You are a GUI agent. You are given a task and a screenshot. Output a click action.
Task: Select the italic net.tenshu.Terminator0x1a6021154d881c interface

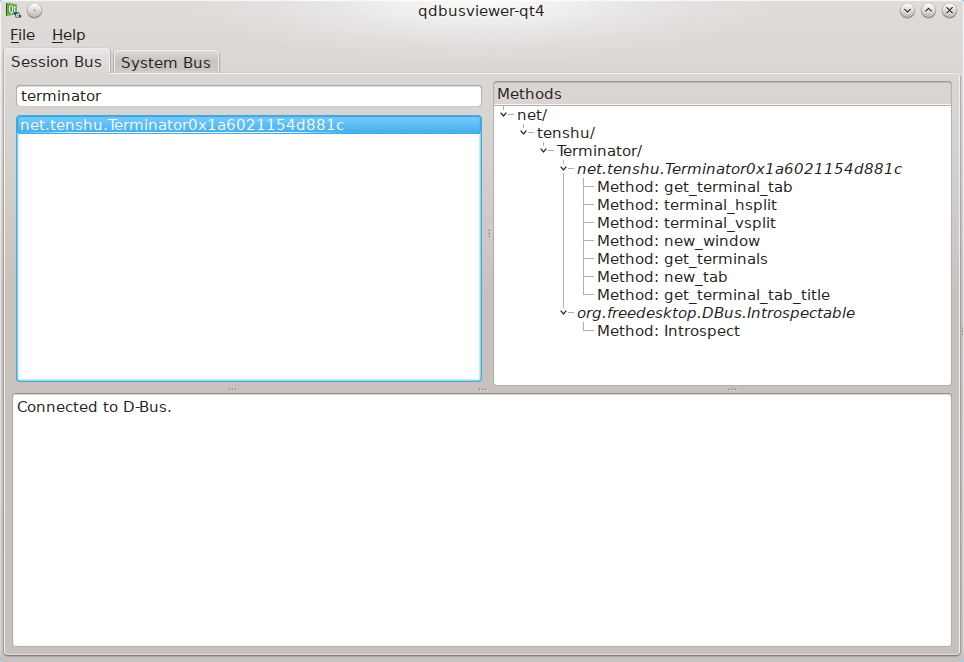click(x=739, y=169)
